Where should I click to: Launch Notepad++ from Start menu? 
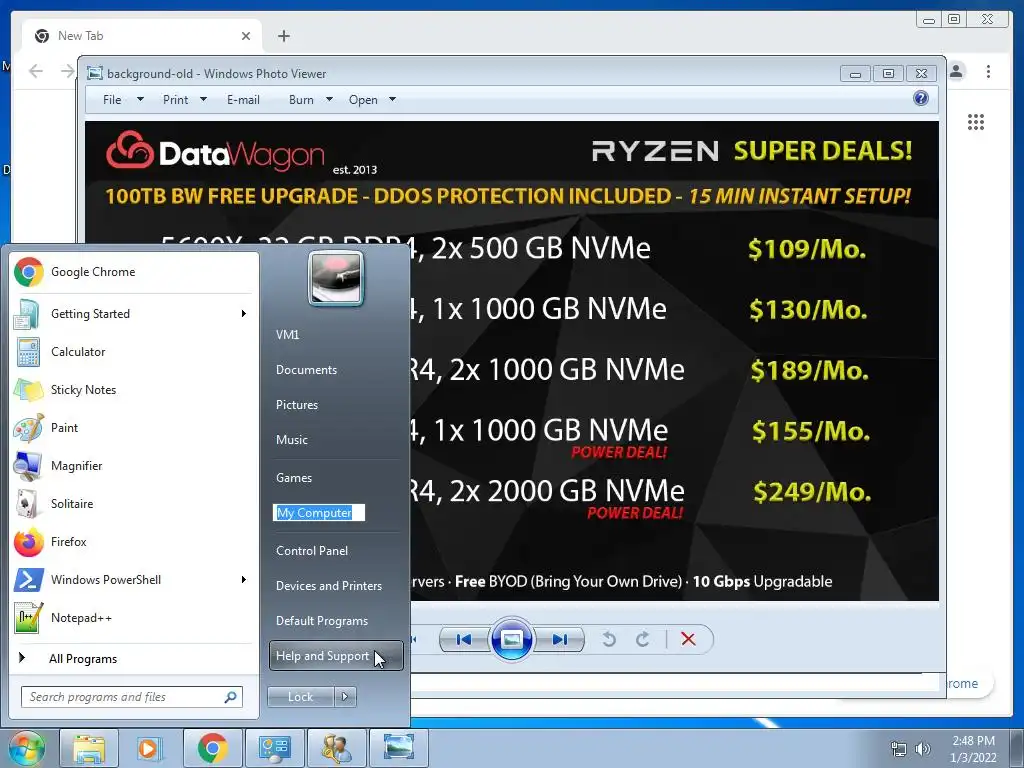pyautogui.click(x=134, y=618)
